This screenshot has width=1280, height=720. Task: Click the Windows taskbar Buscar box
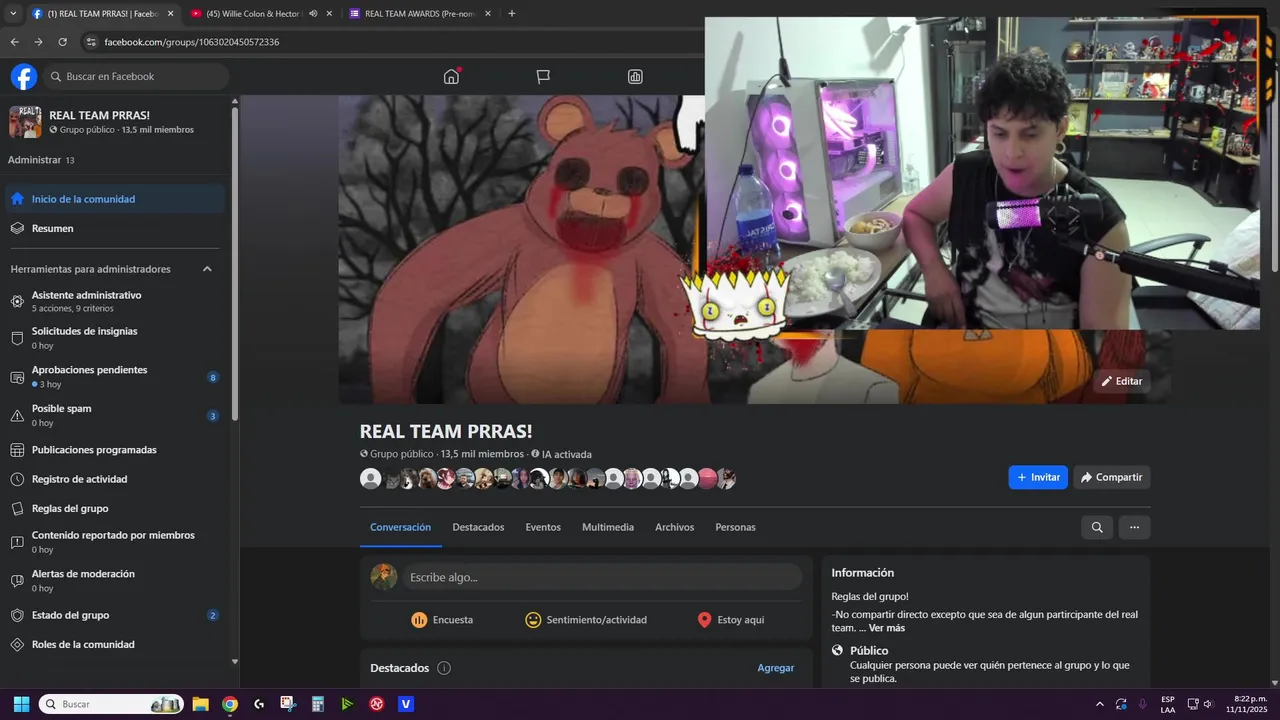111,704
